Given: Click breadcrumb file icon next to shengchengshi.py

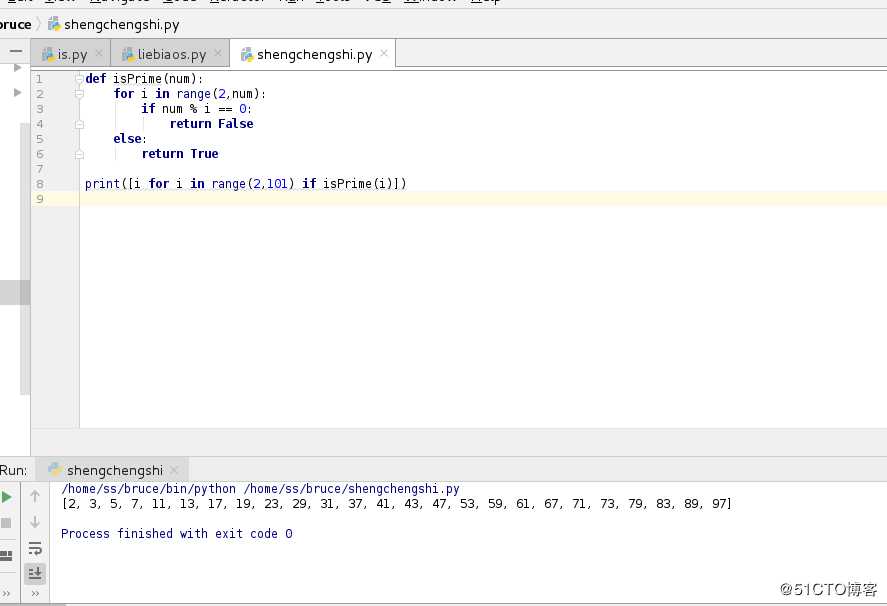Looking at the screenshot, I should (54, 24).
